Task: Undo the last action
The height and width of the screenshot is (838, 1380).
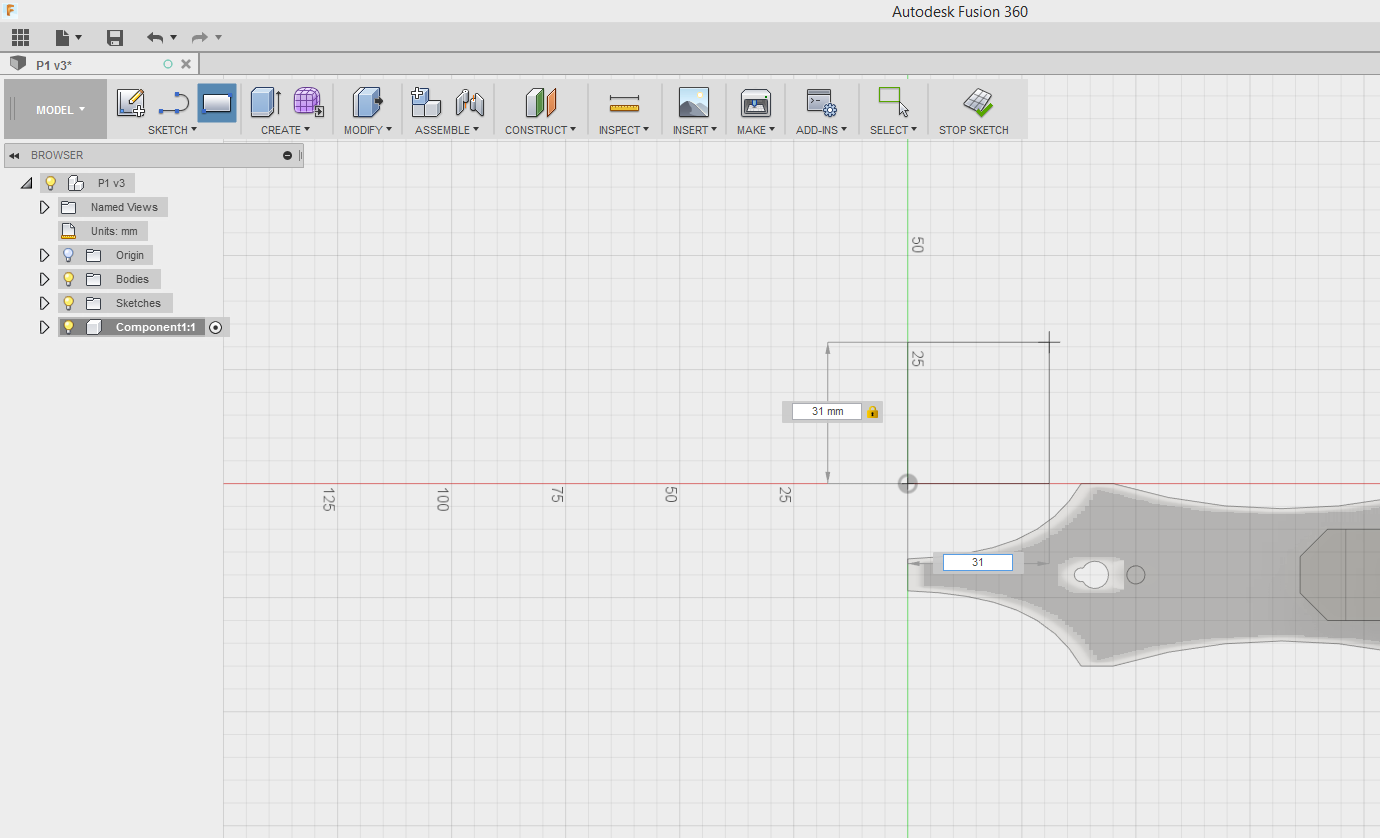Action: [x=155, y=38]
